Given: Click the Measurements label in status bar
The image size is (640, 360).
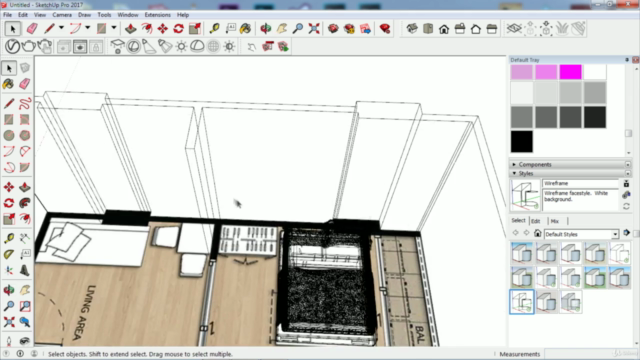Looking at the screenshot, I should (x=520, y=354).
